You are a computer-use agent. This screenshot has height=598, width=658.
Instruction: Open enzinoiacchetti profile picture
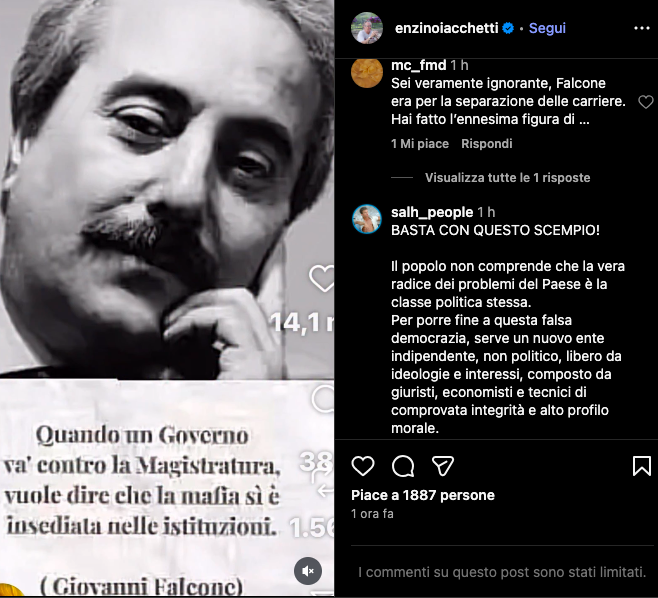[367, 28]
